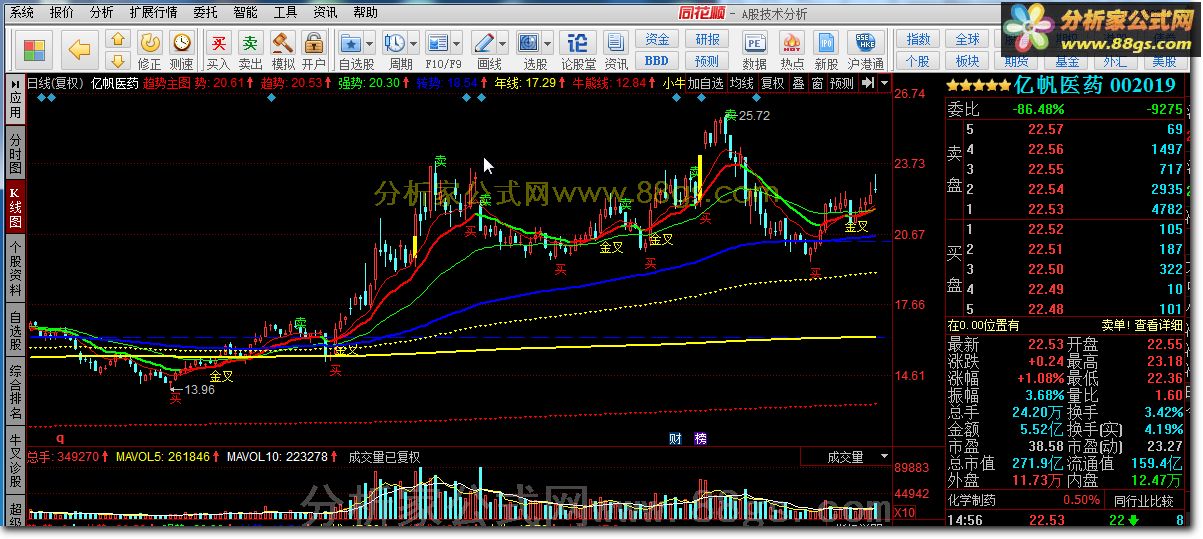1203x539 pixels.
Task: Expand chart options with ▶| arrow
Action: (867, 83)
